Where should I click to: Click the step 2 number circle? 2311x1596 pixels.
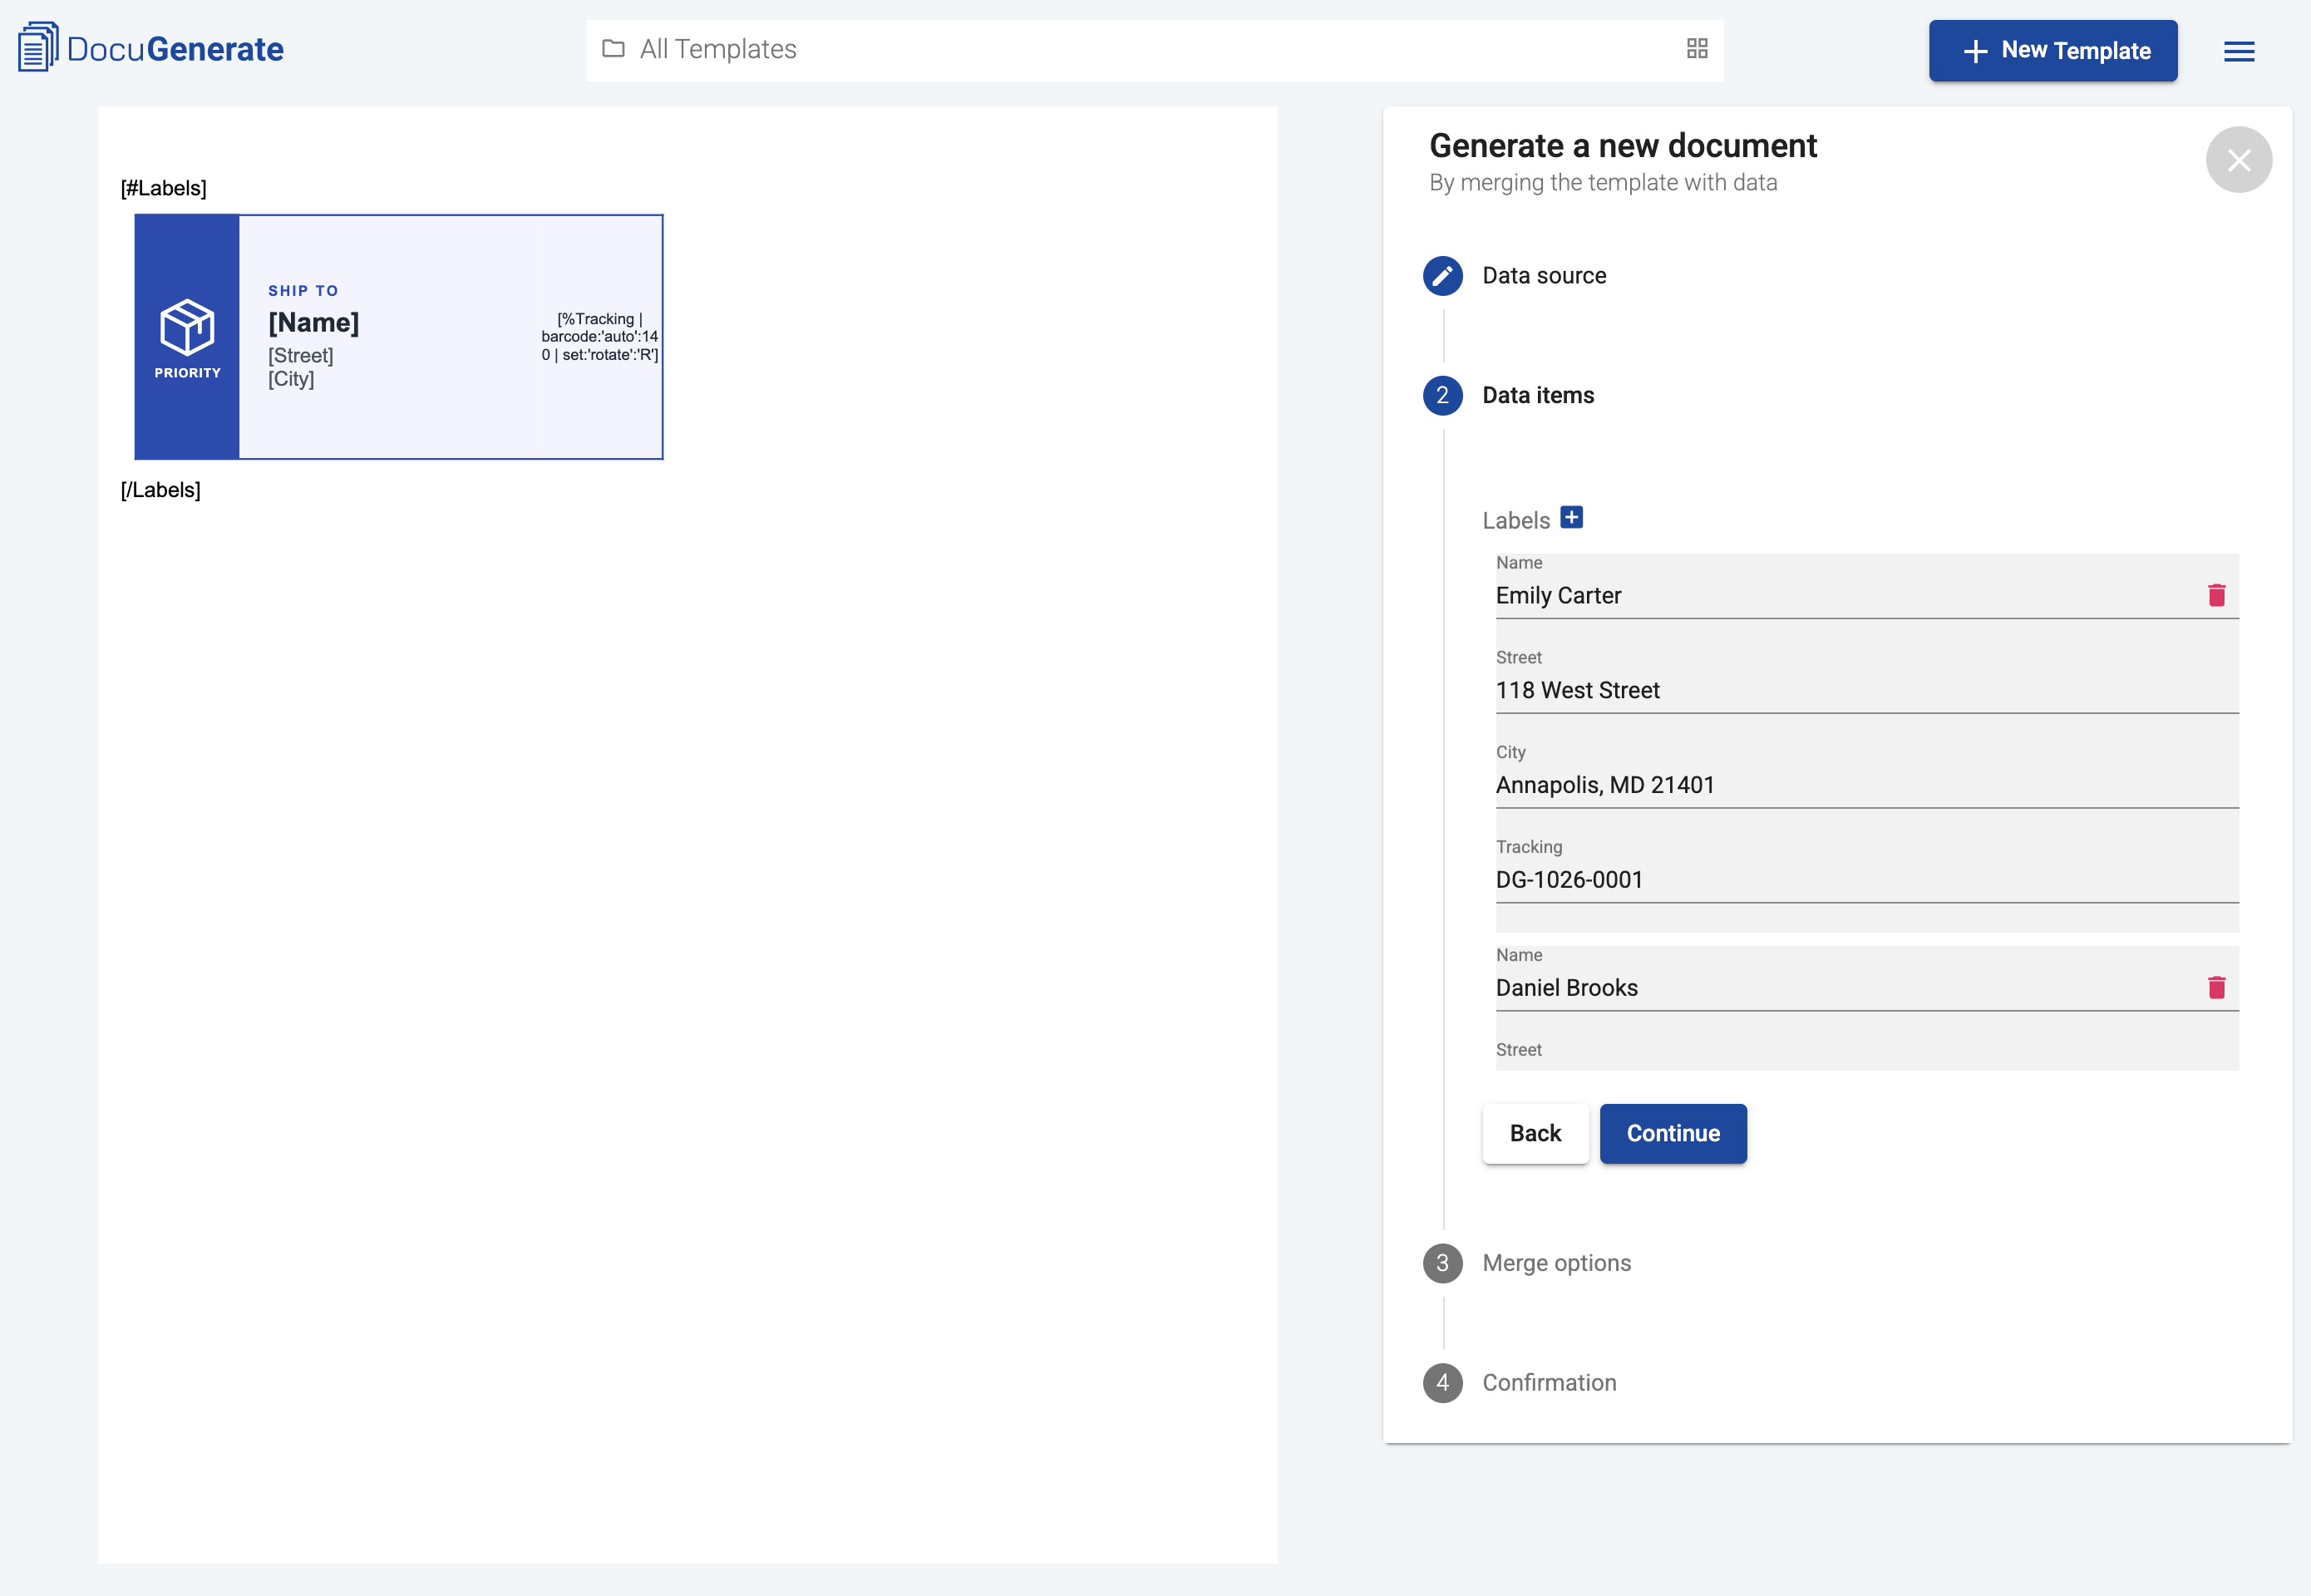click(x=1442, y=395)
